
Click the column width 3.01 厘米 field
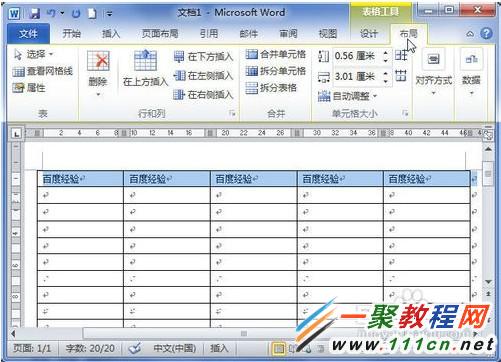pos(357,77)
